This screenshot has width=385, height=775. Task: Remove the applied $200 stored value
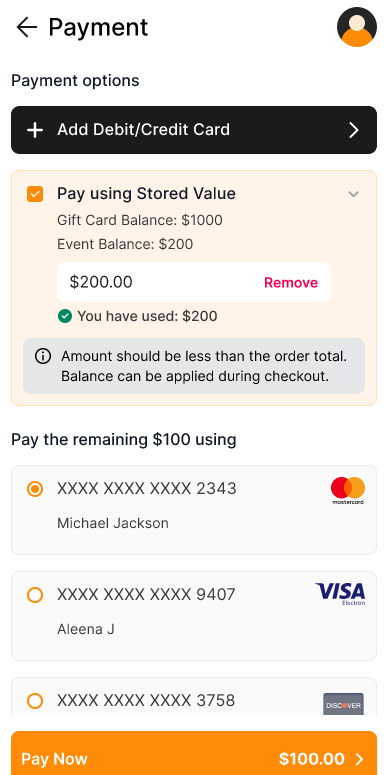[291, 283]
